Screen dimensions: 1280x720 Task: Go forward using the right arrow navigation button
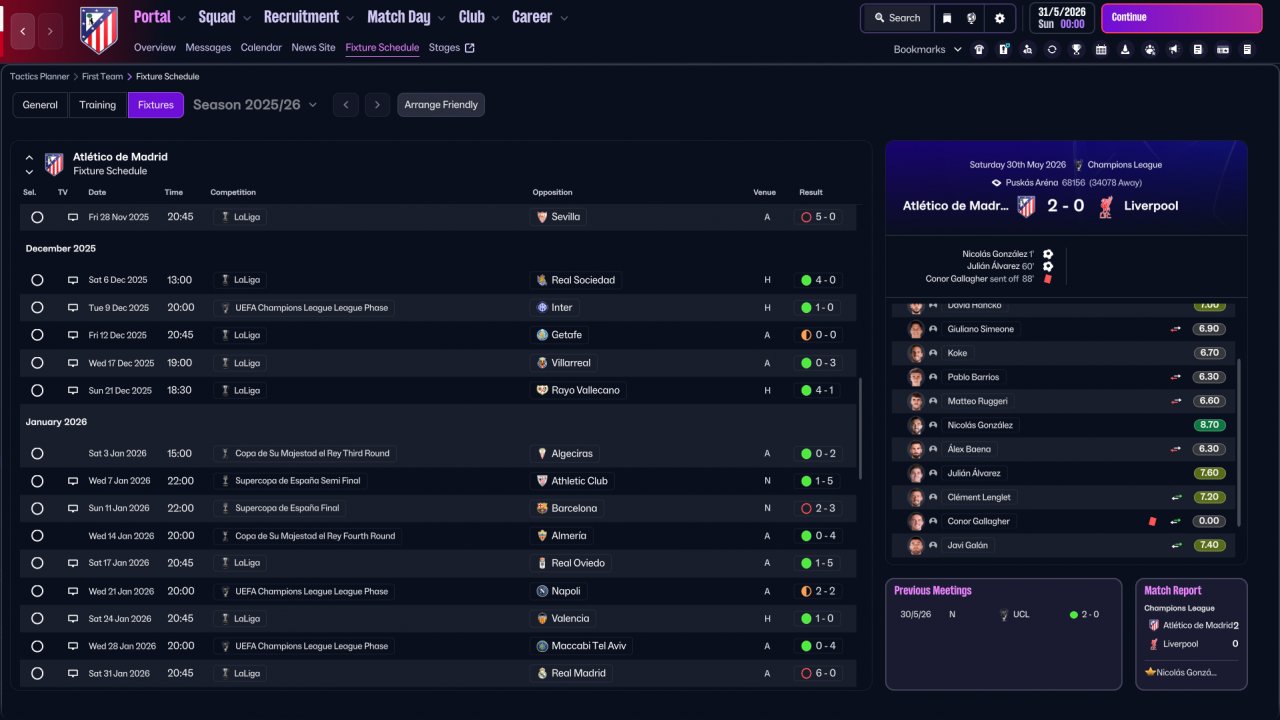(50, 31)
